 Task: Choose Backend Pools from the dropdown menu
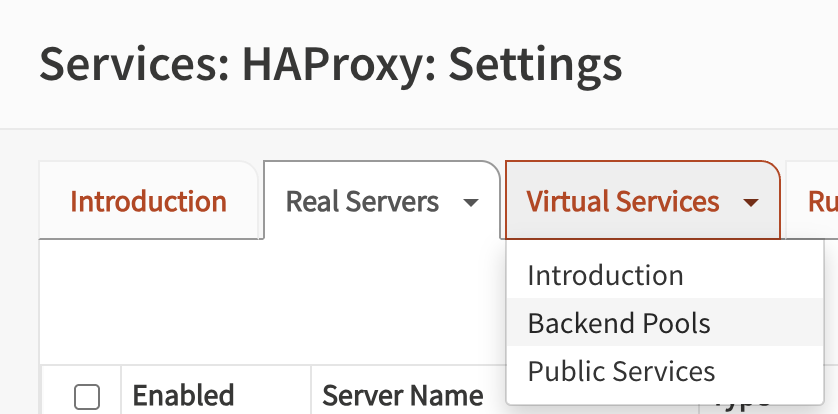(619, 323)
